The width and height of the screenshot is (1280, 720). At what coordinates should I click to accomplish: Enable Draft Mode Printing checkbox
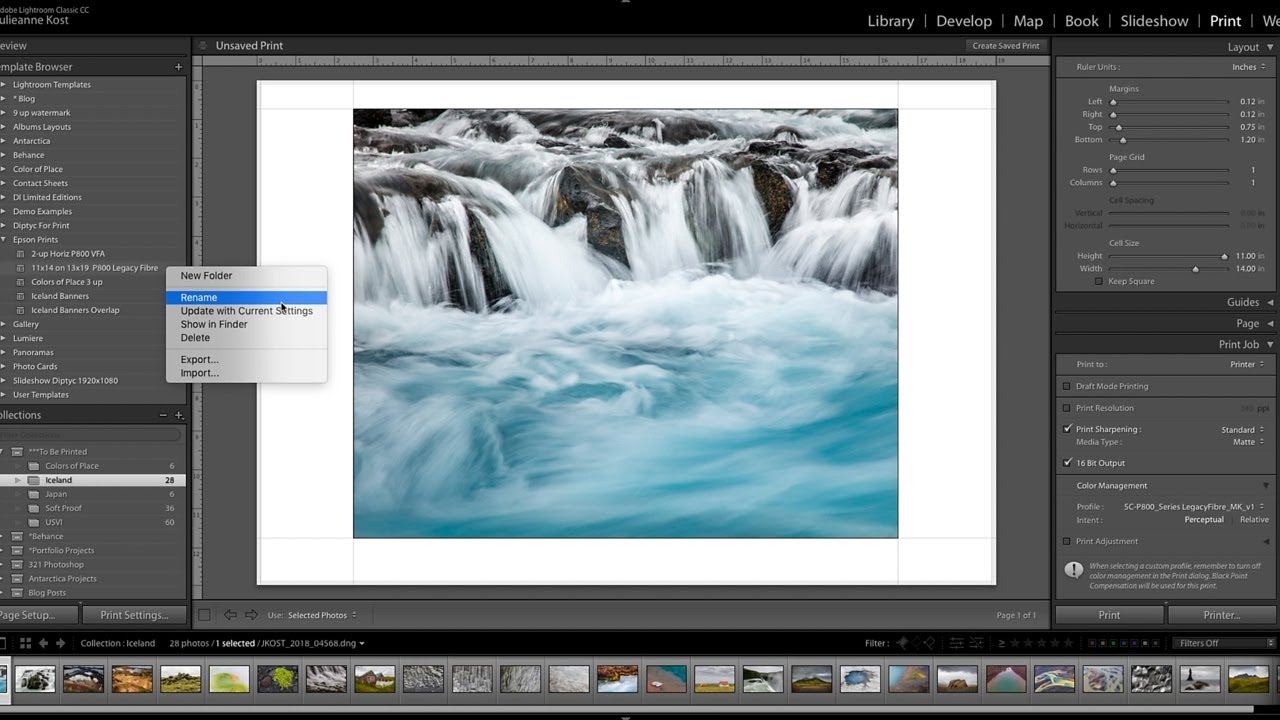coord(1066,386)
